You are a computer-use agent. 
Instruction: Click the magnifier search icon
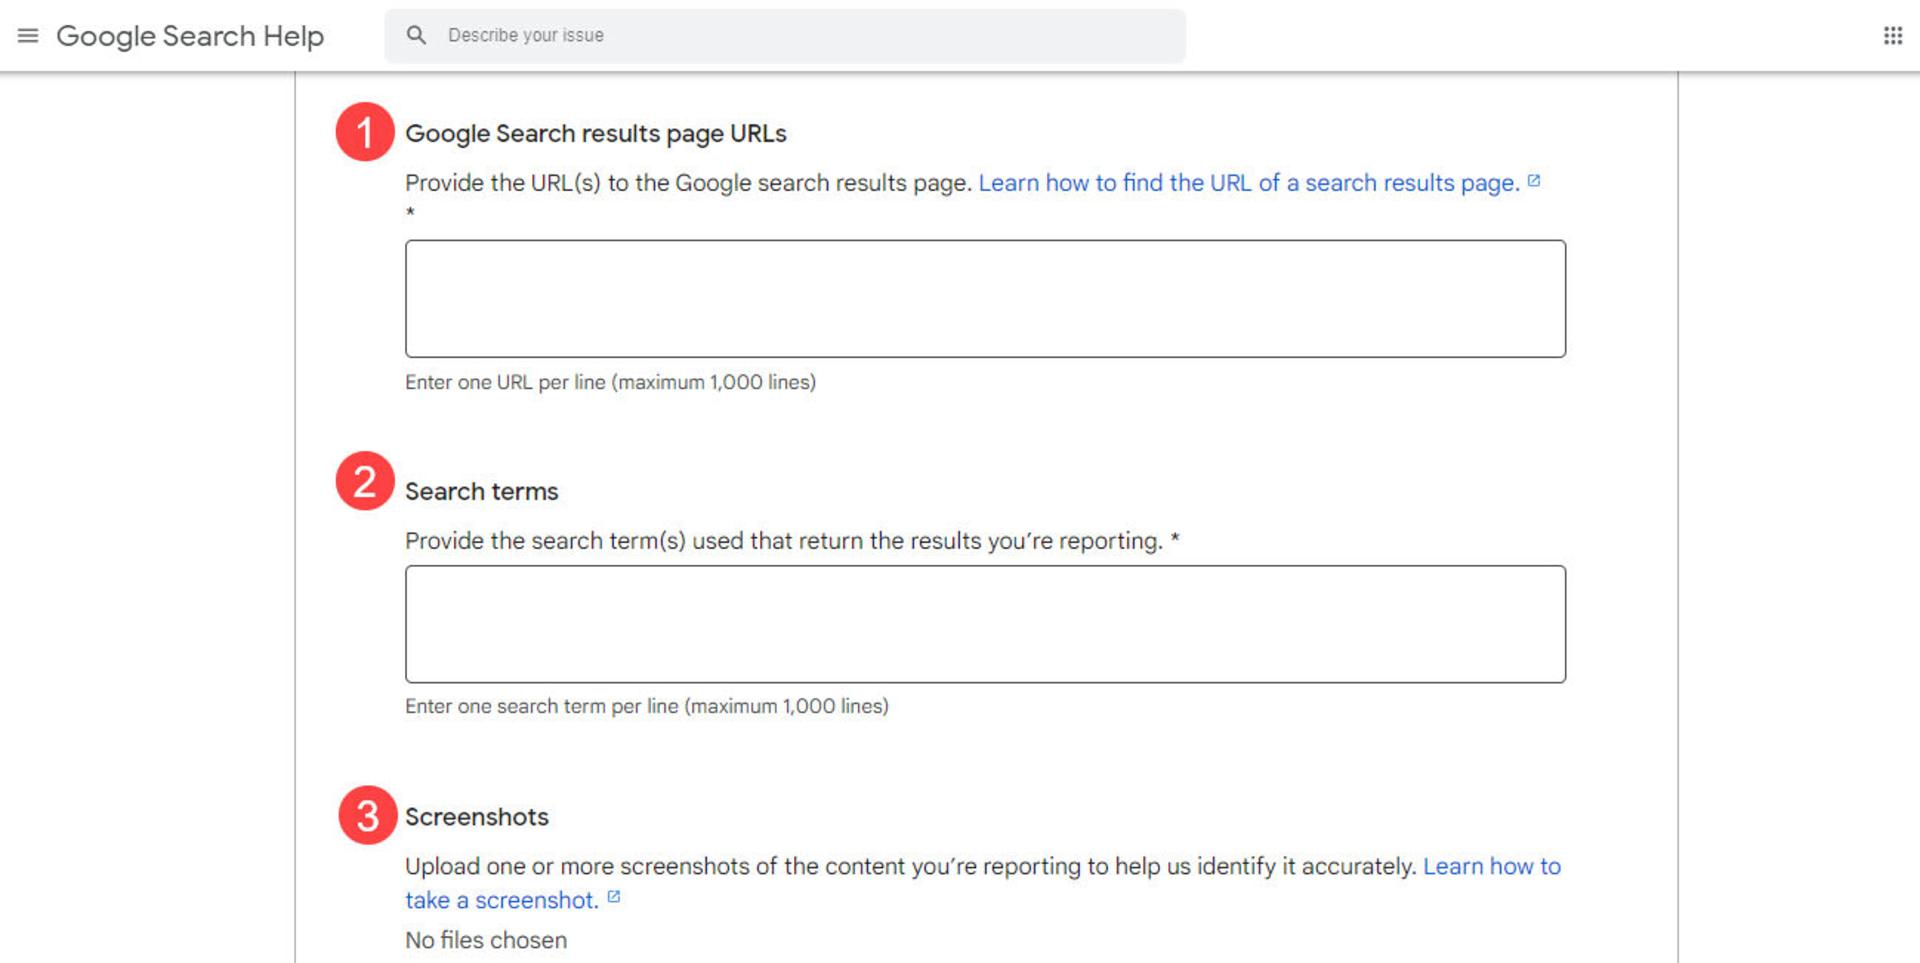click(x=416, y=35)
